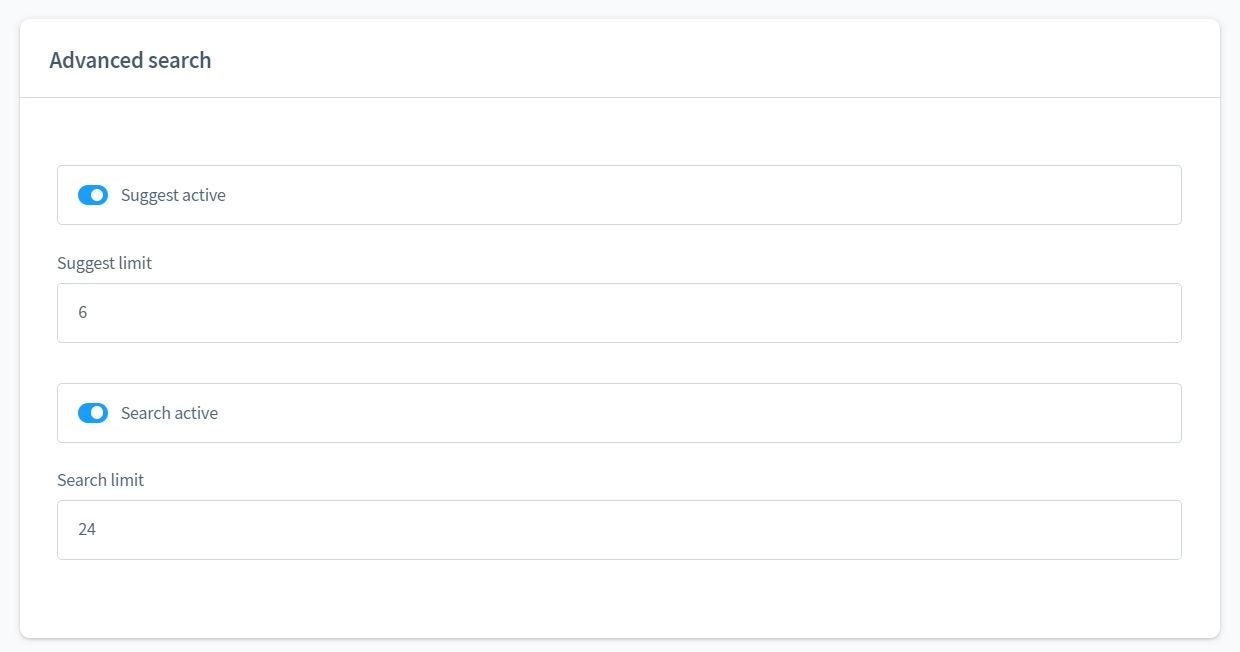Click blank area right of Advanced search title
The width and height of the screenshot is (1240, 652).
pos(700,60)
